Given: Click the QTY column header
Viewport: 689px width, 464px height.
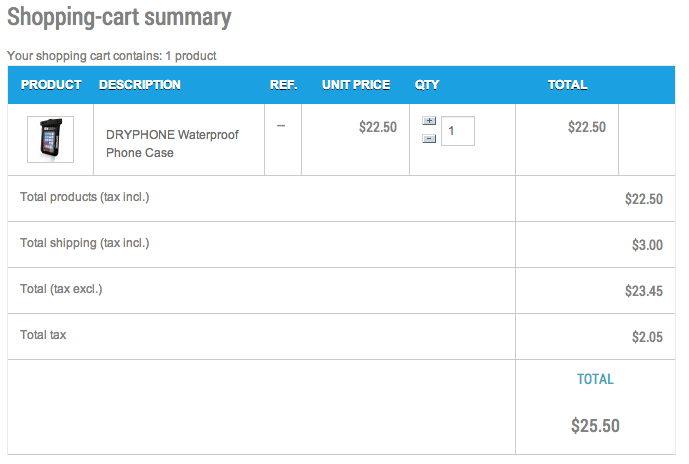Looking at the screenshot, I should click(x=427, y=85).
